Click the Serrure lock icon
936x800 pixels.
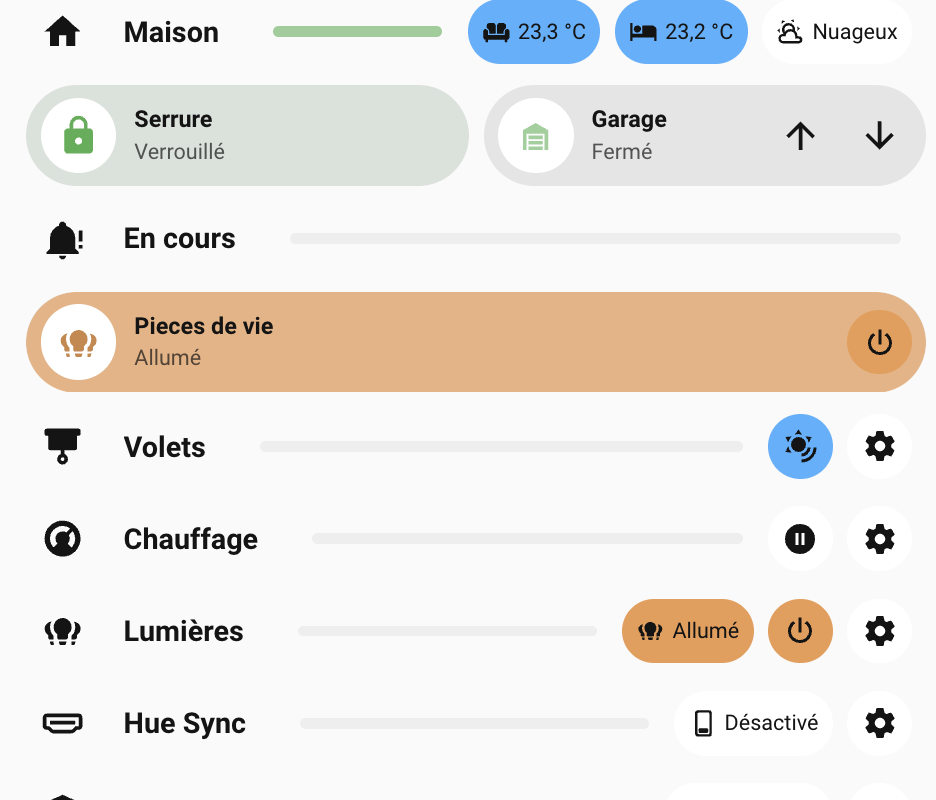click(x=78, y=135)
